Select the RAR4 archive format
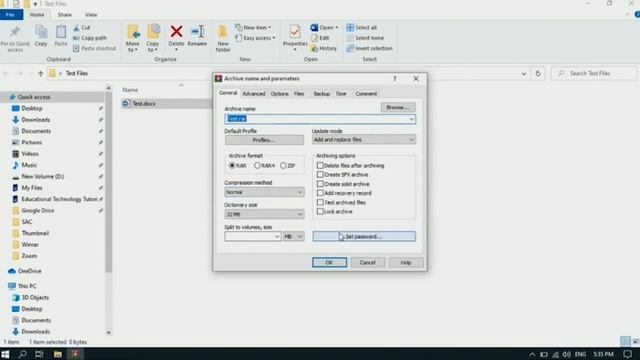640x360 pixels. [x=257, y=166]
